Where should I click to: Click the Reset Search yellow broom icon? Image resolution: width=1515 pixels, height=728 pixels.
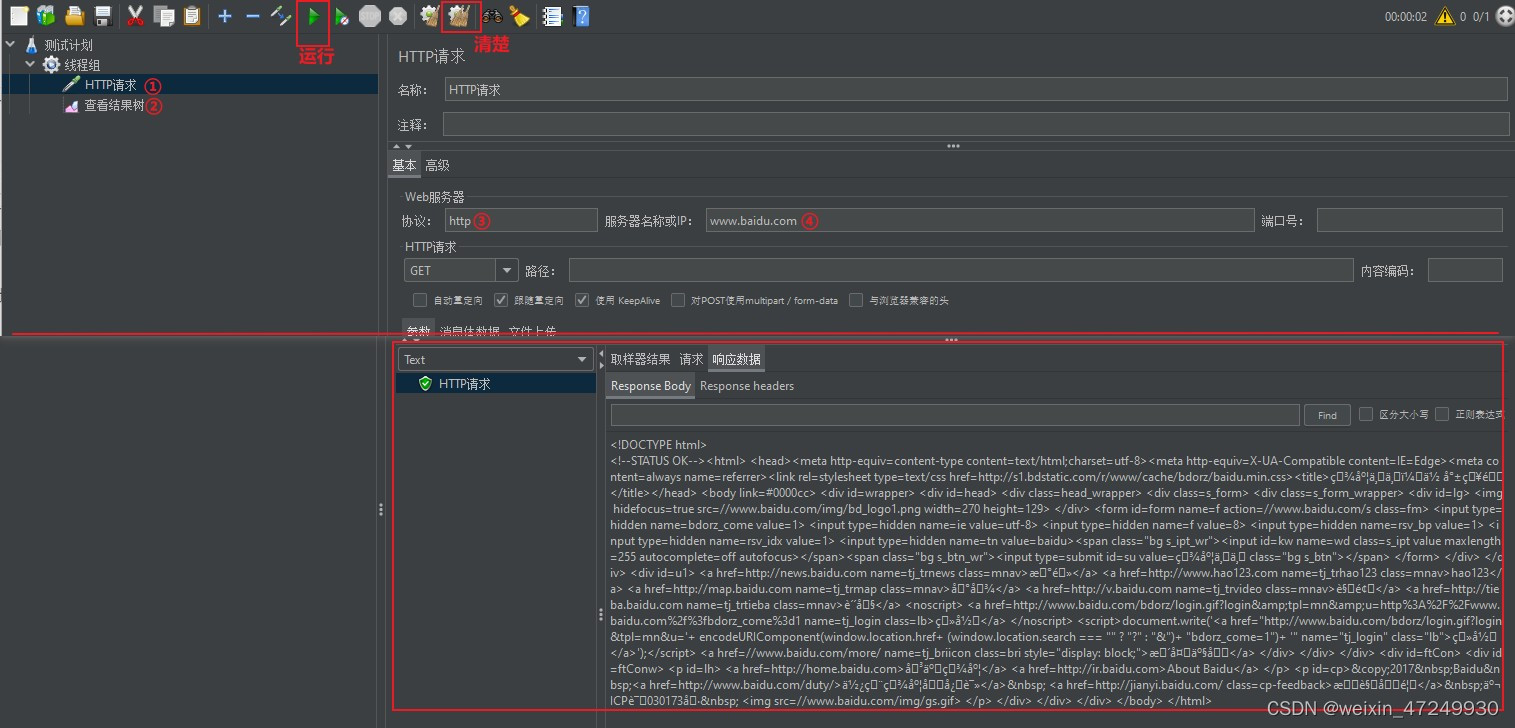[519, 16]
